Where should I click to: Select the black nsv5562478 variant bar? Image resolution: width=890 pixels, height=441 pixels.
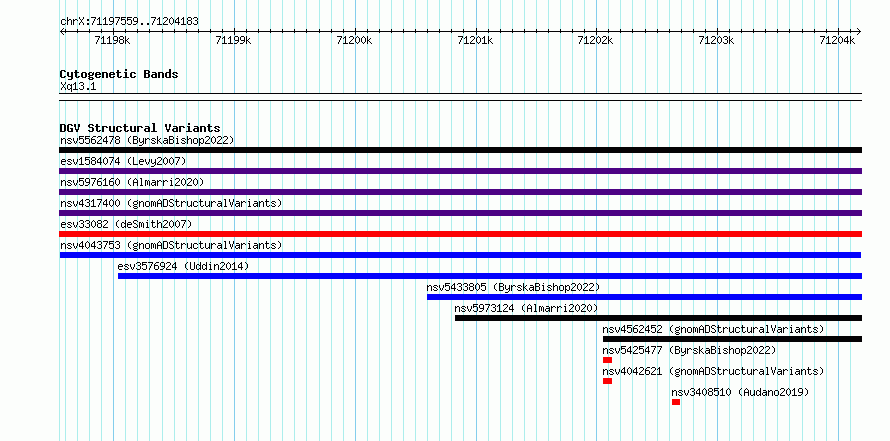[x=460, y=150]
